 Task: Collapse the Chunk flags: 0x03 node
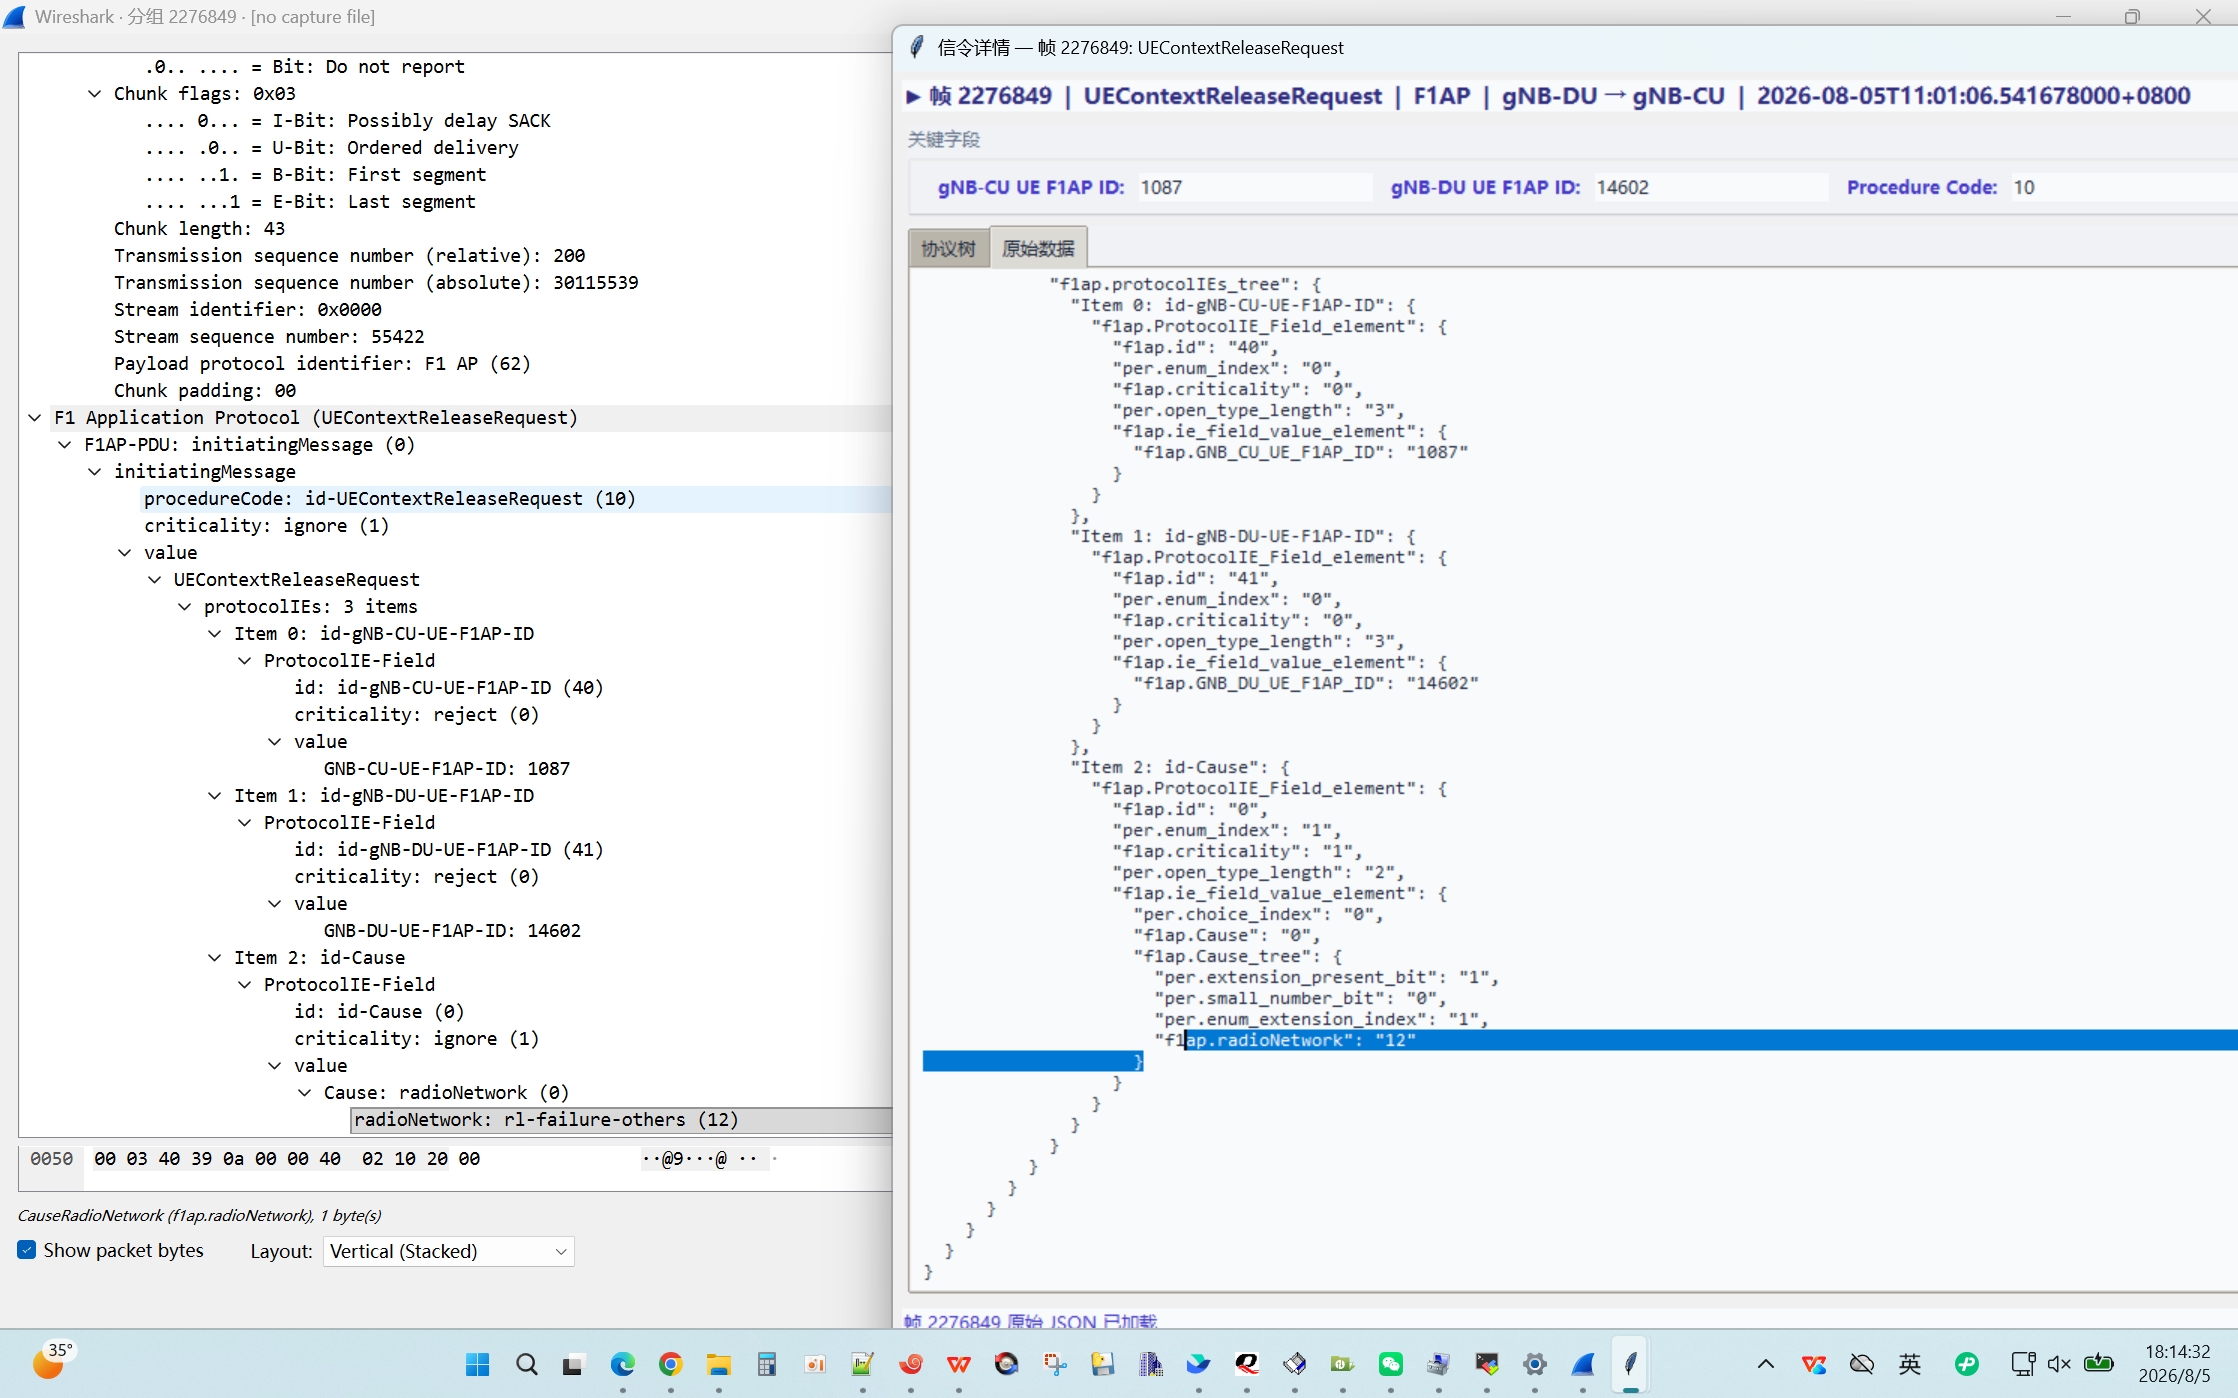(94, 93)
